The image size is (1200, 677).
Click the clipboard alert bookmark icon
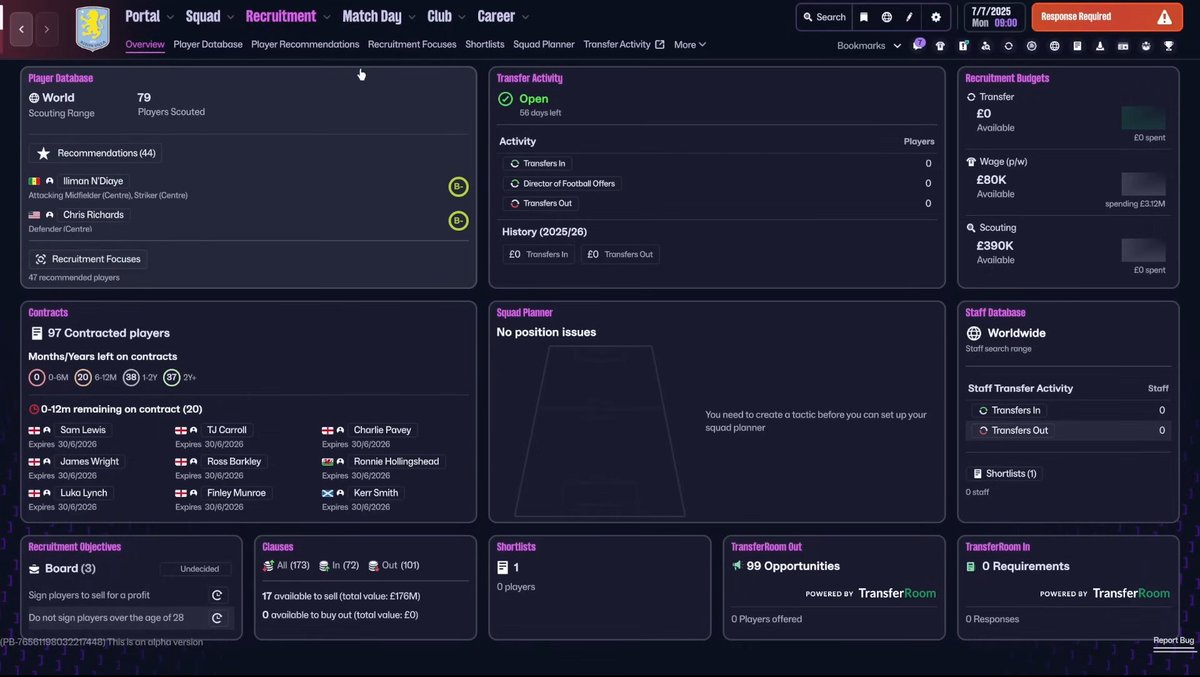[963, 46]
